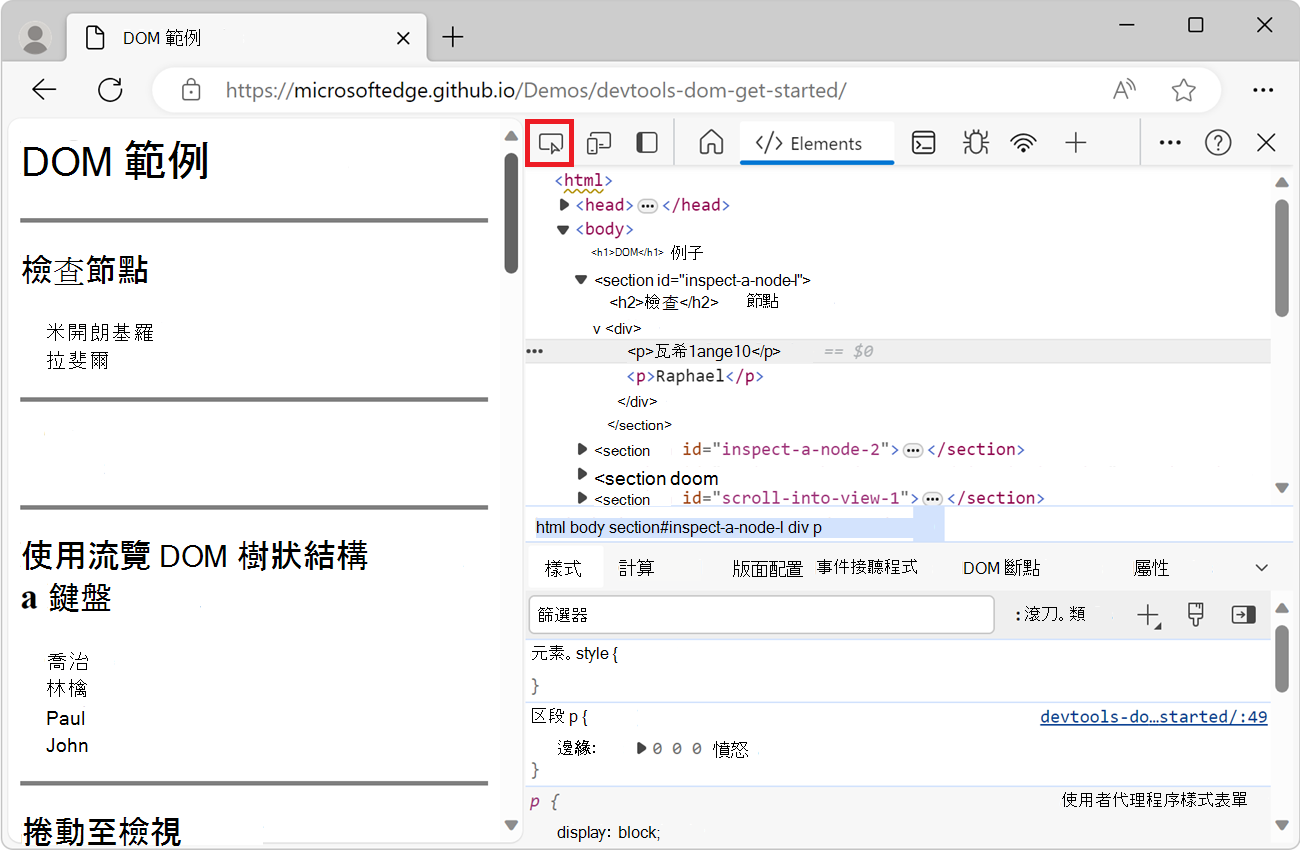Image resolution: width=1300 pixels, height=850 pixels.
Task: Activate the Inspect element picker tool
Action: (550, 143)
